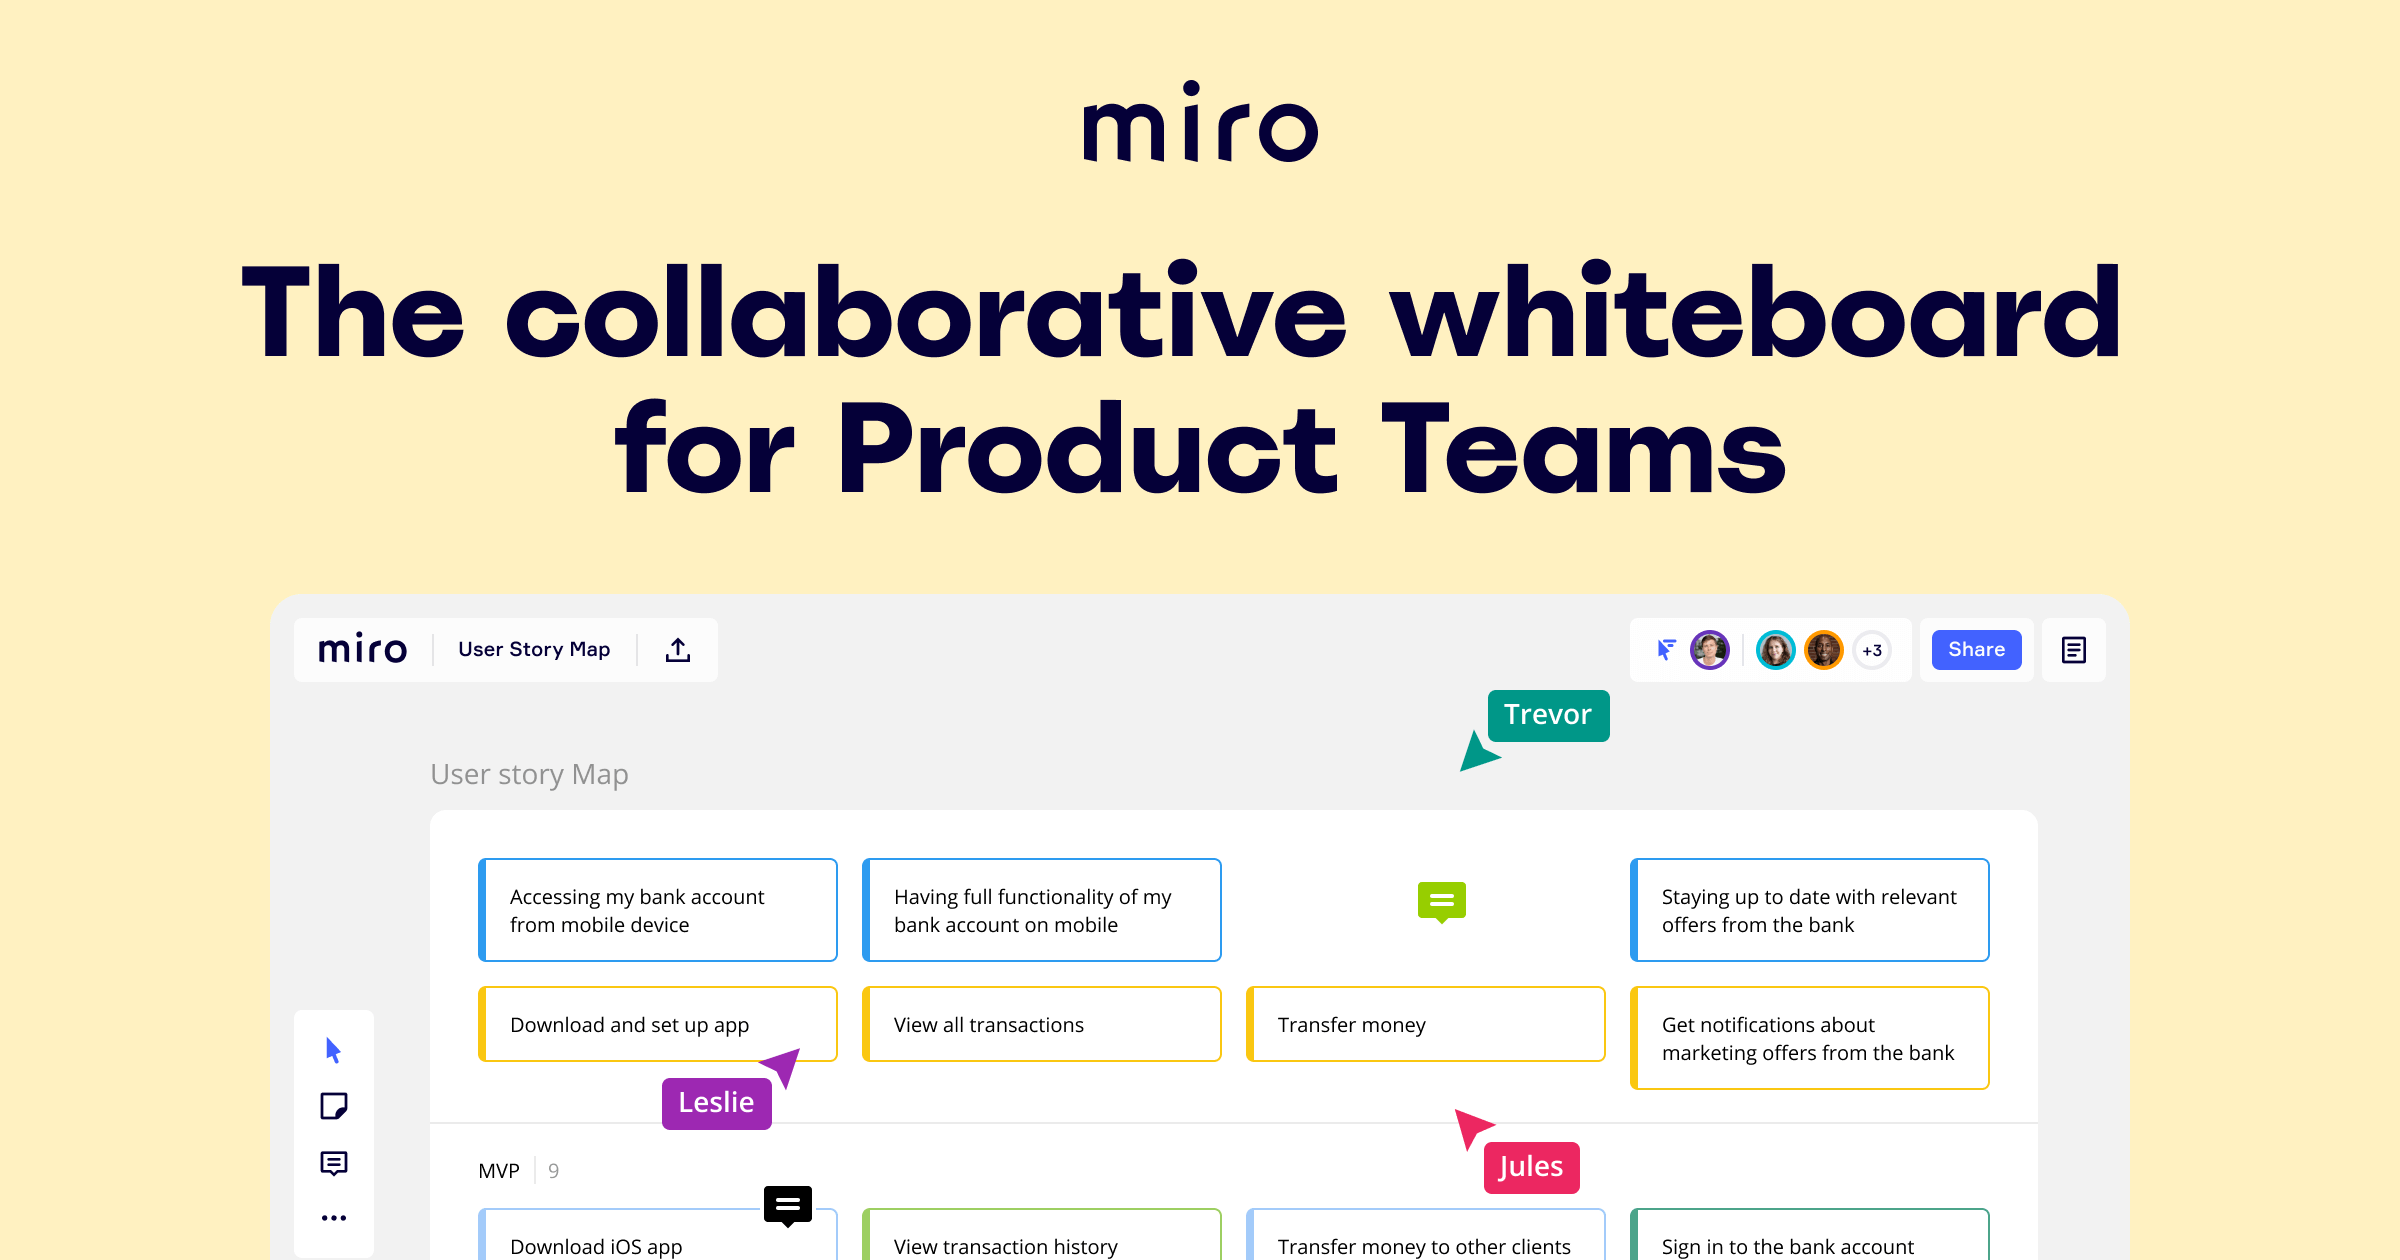Select the sticky note tool
The width and height of the screenshot is (2400, 1260).
click(334, 1106)
